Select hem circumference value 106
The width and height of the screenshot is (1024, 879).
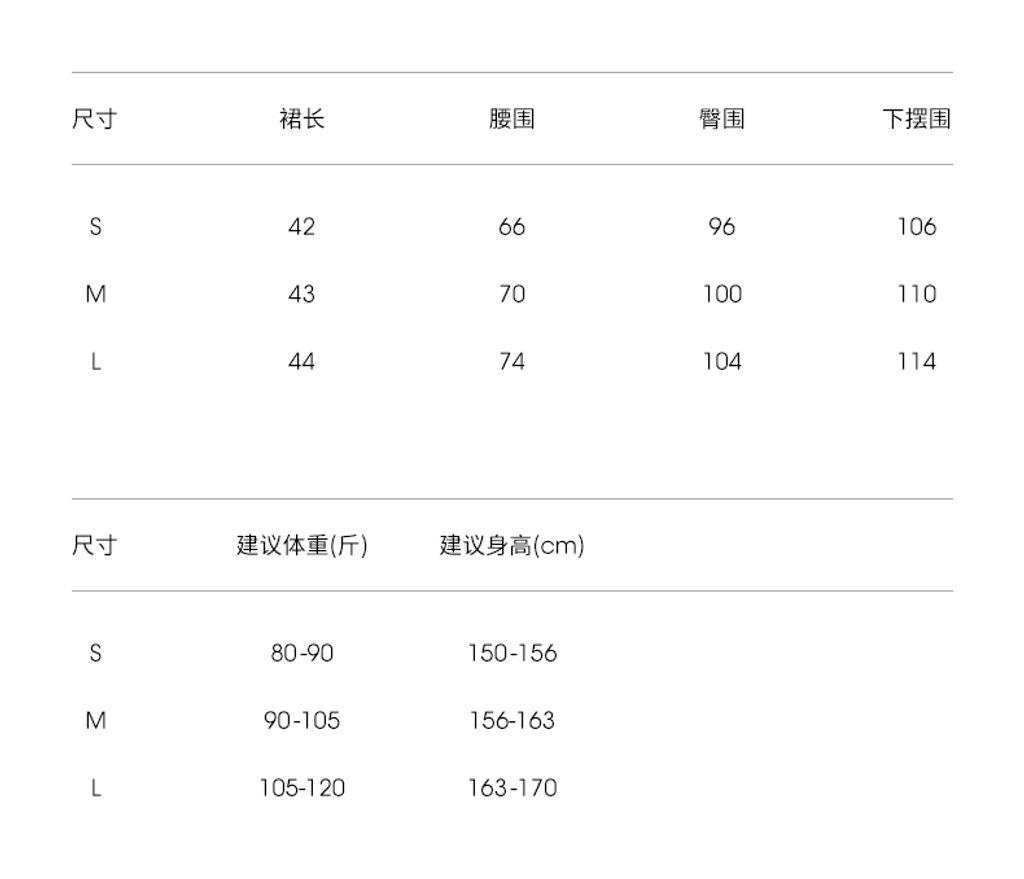coord(916,227)
